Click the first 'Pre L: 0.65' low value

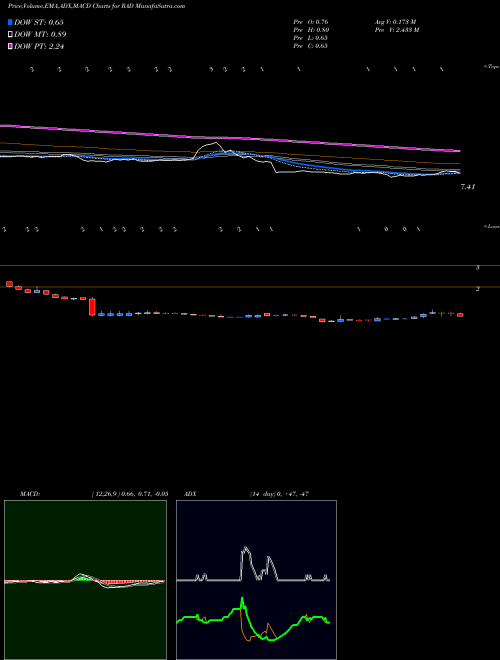click(311, 38)
